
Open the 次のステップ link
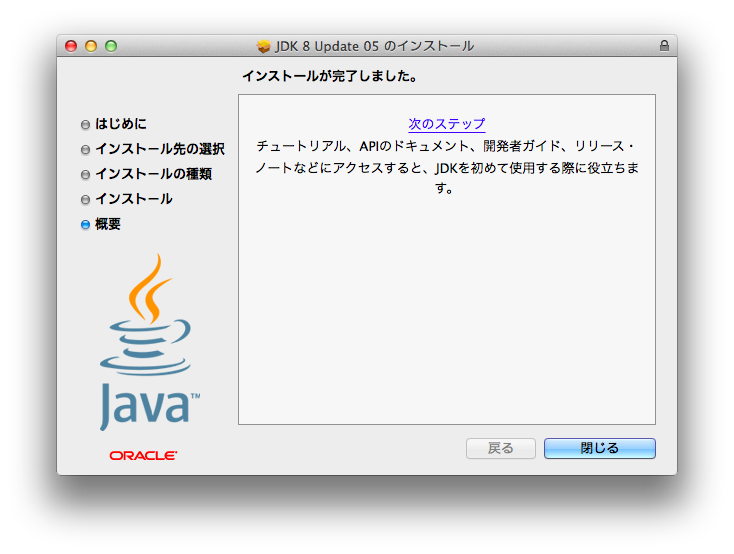447,124
